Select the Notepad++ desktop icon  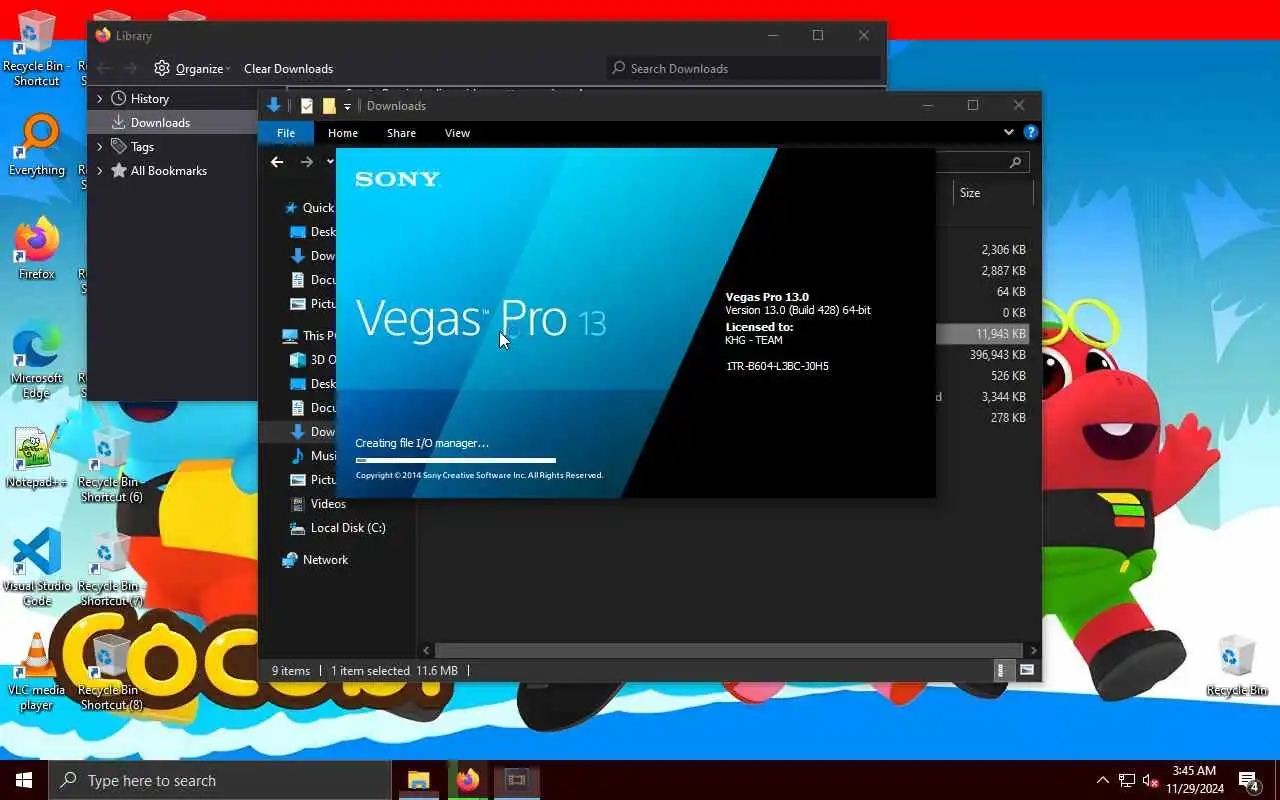coord(37,458)
